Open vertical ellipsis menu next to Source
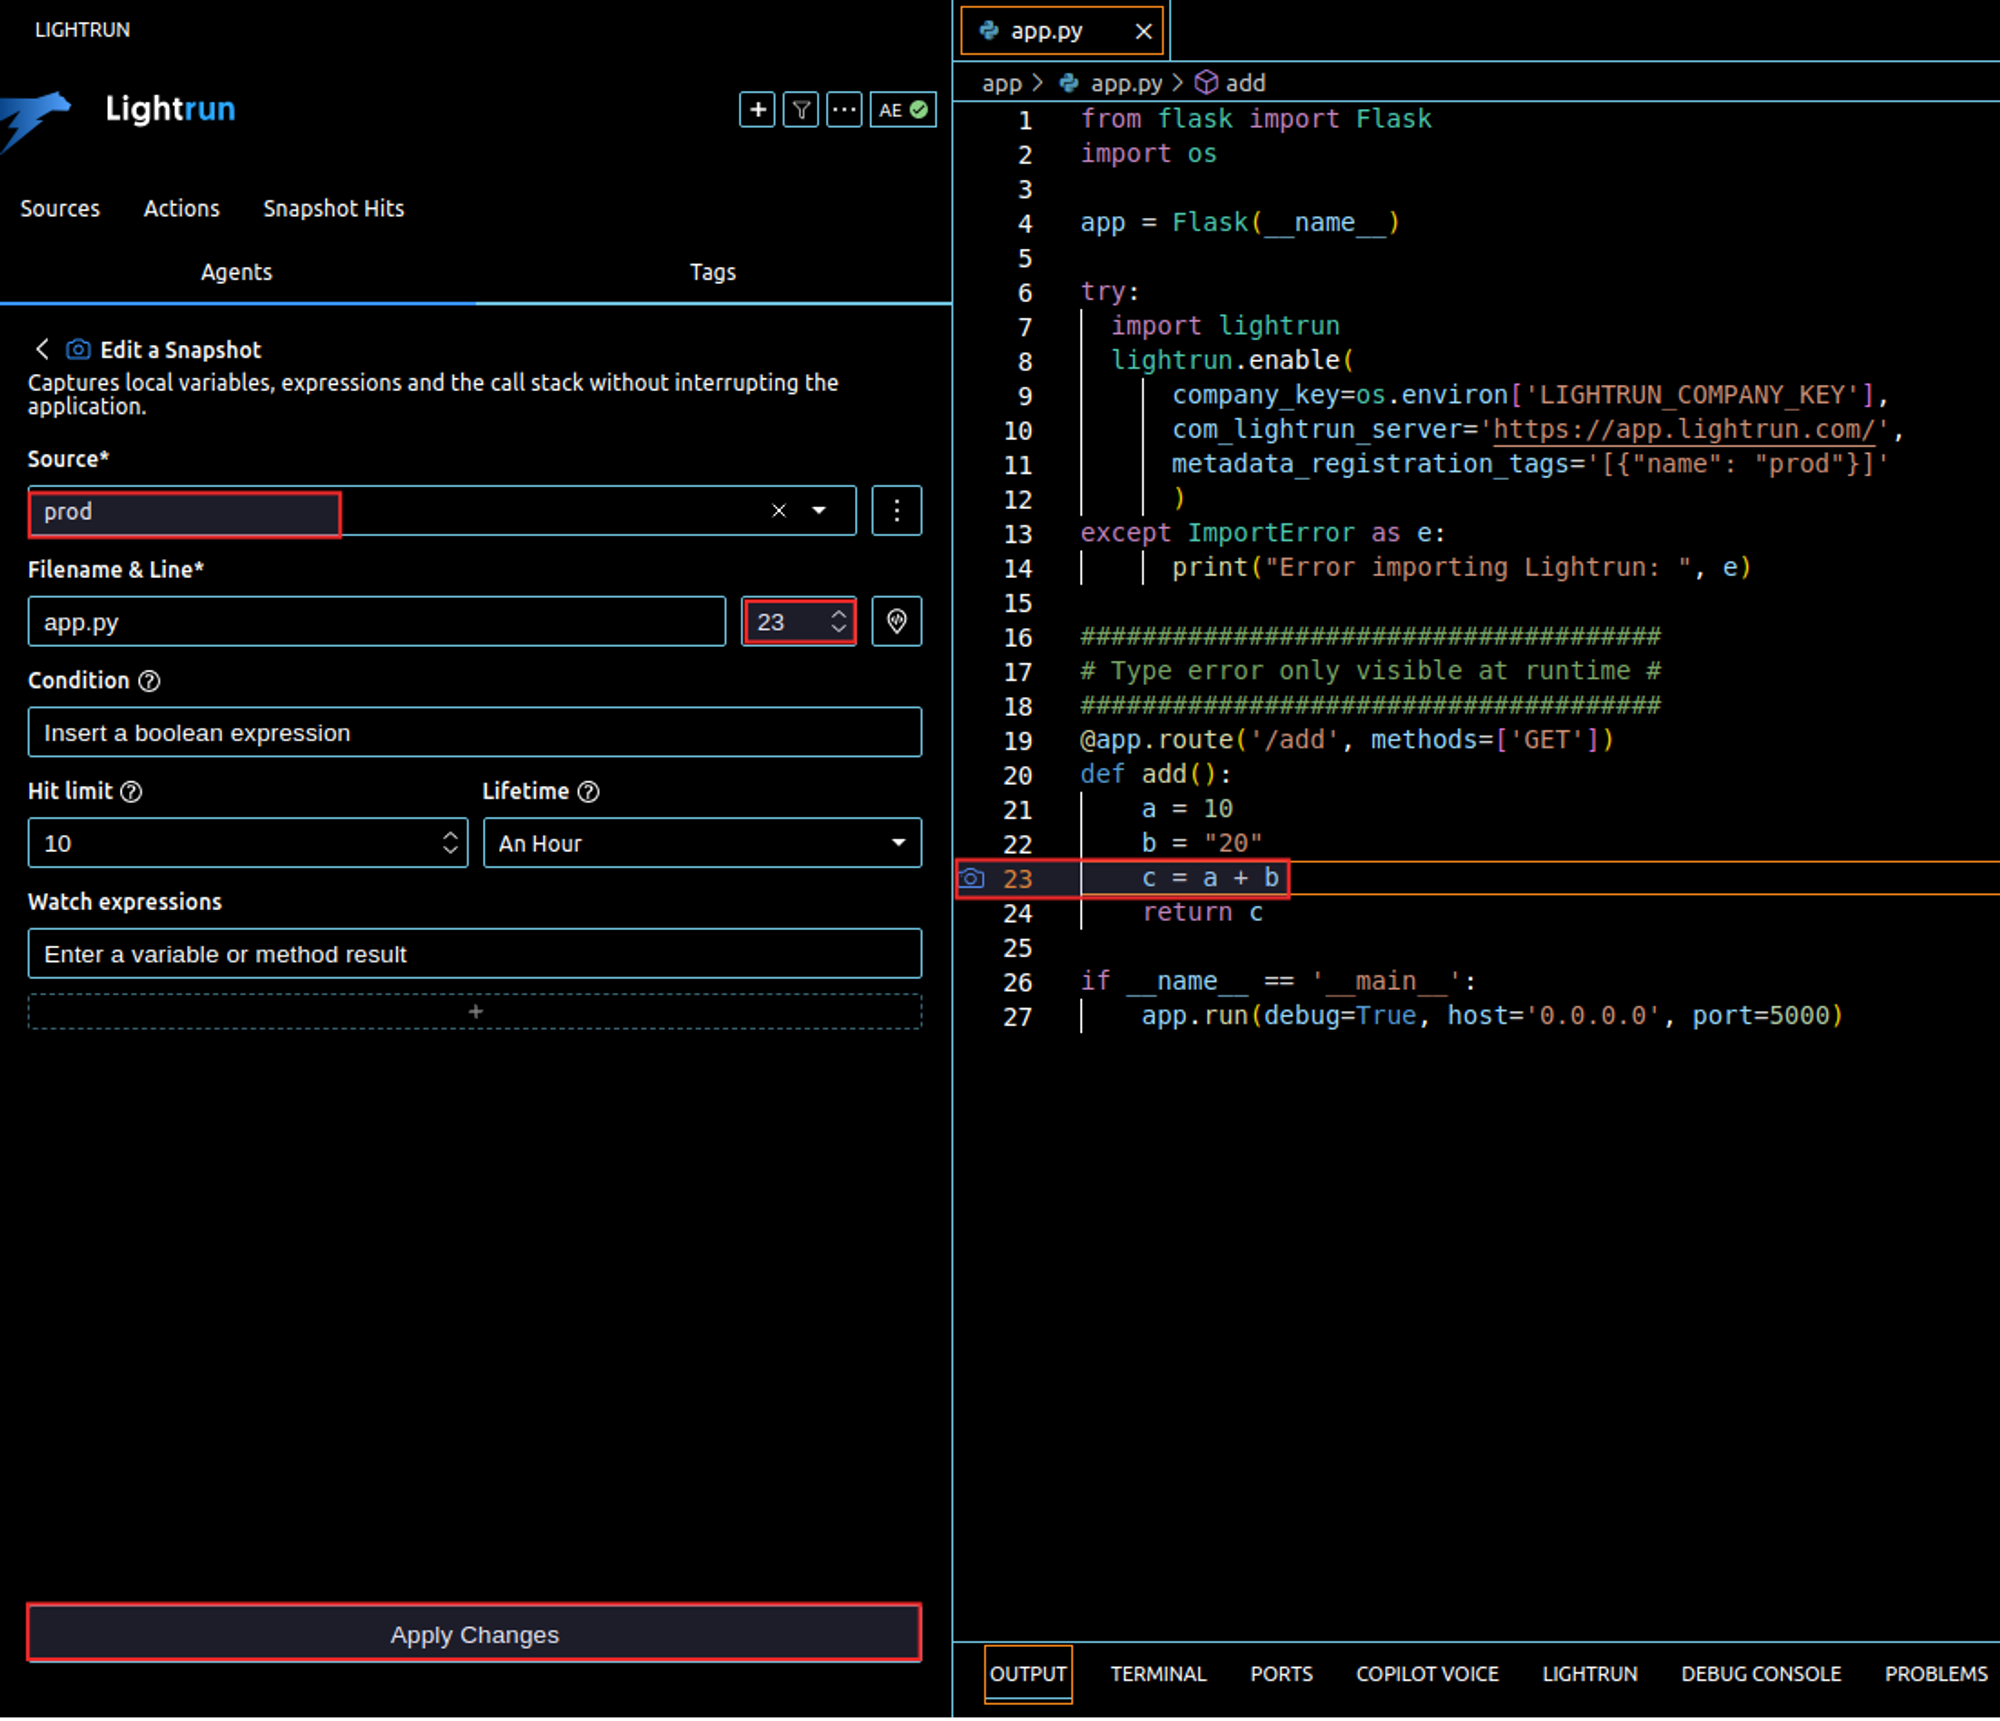This screenshot has height=1721, width=2000. pyautogui.click(x=896, y=511)
